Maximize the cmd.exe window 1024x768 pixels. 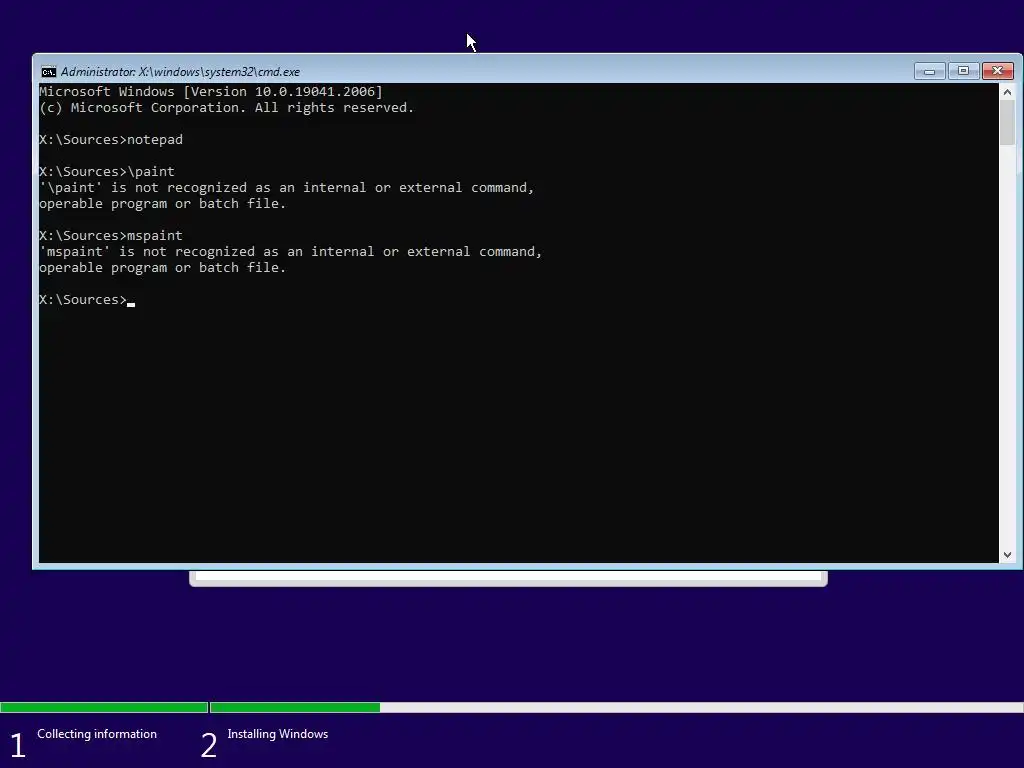(x=963, y=71)
